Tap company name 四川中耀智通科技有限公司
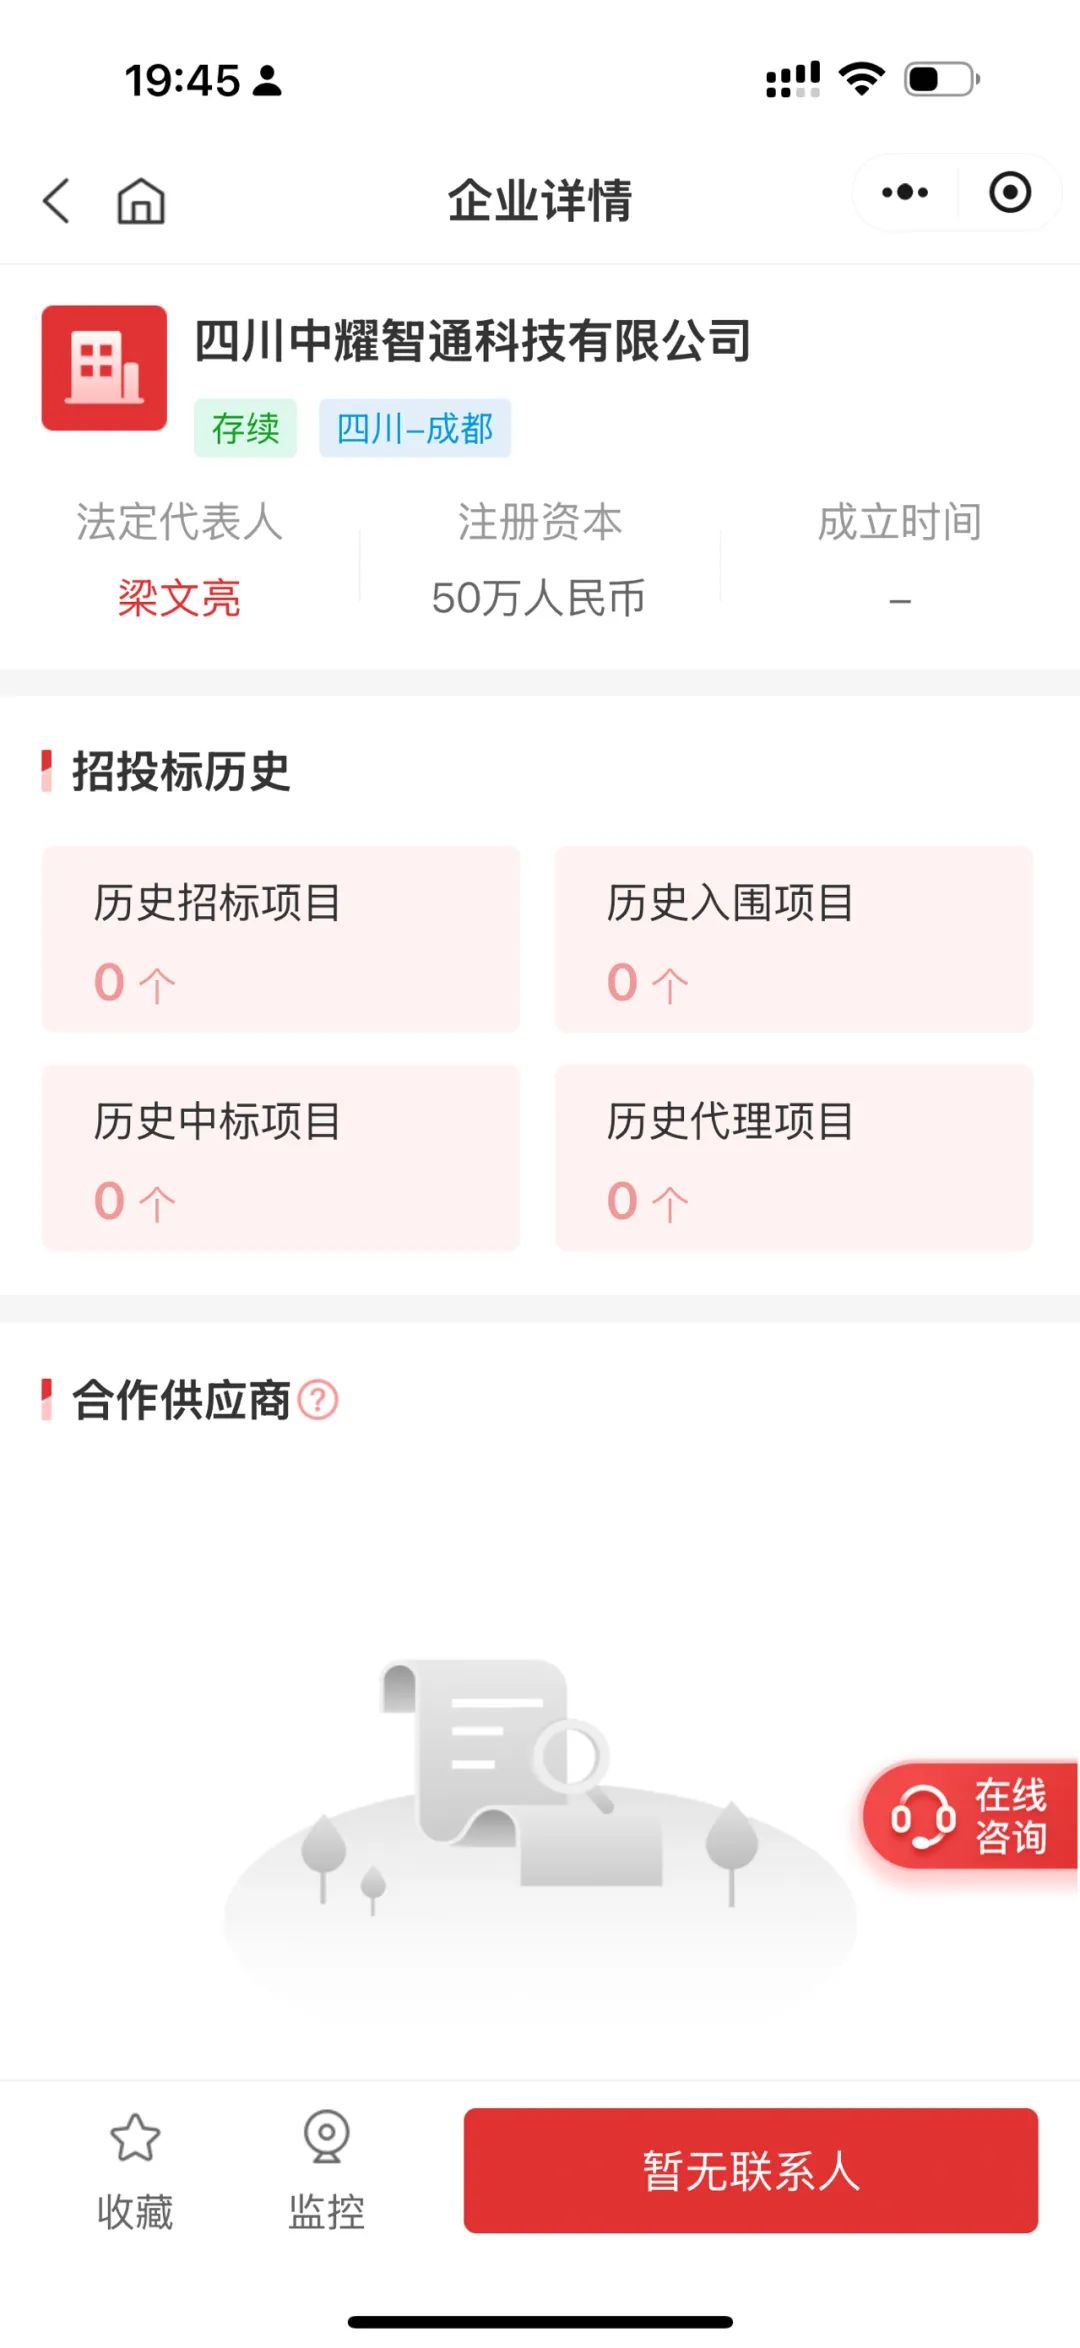 point(472,341)
